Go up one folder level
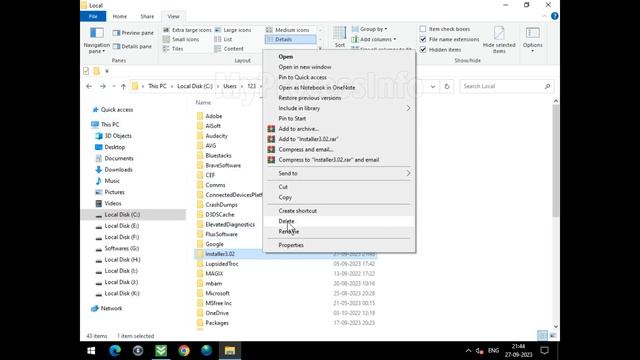The image size is (640, 360). (x=123, y=87)
